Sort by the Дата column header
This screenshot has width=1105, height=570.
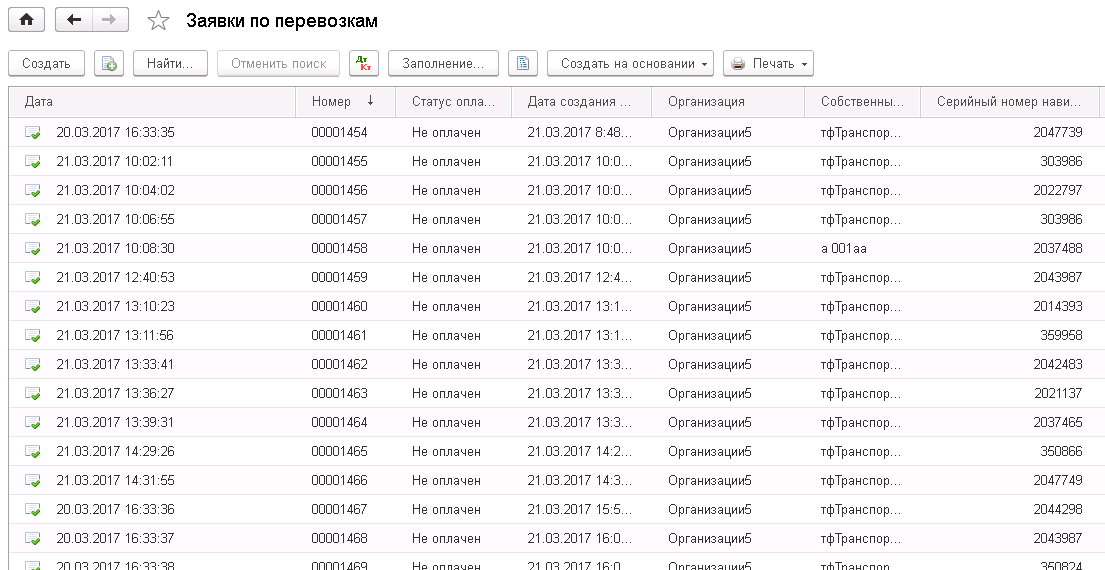152,101
